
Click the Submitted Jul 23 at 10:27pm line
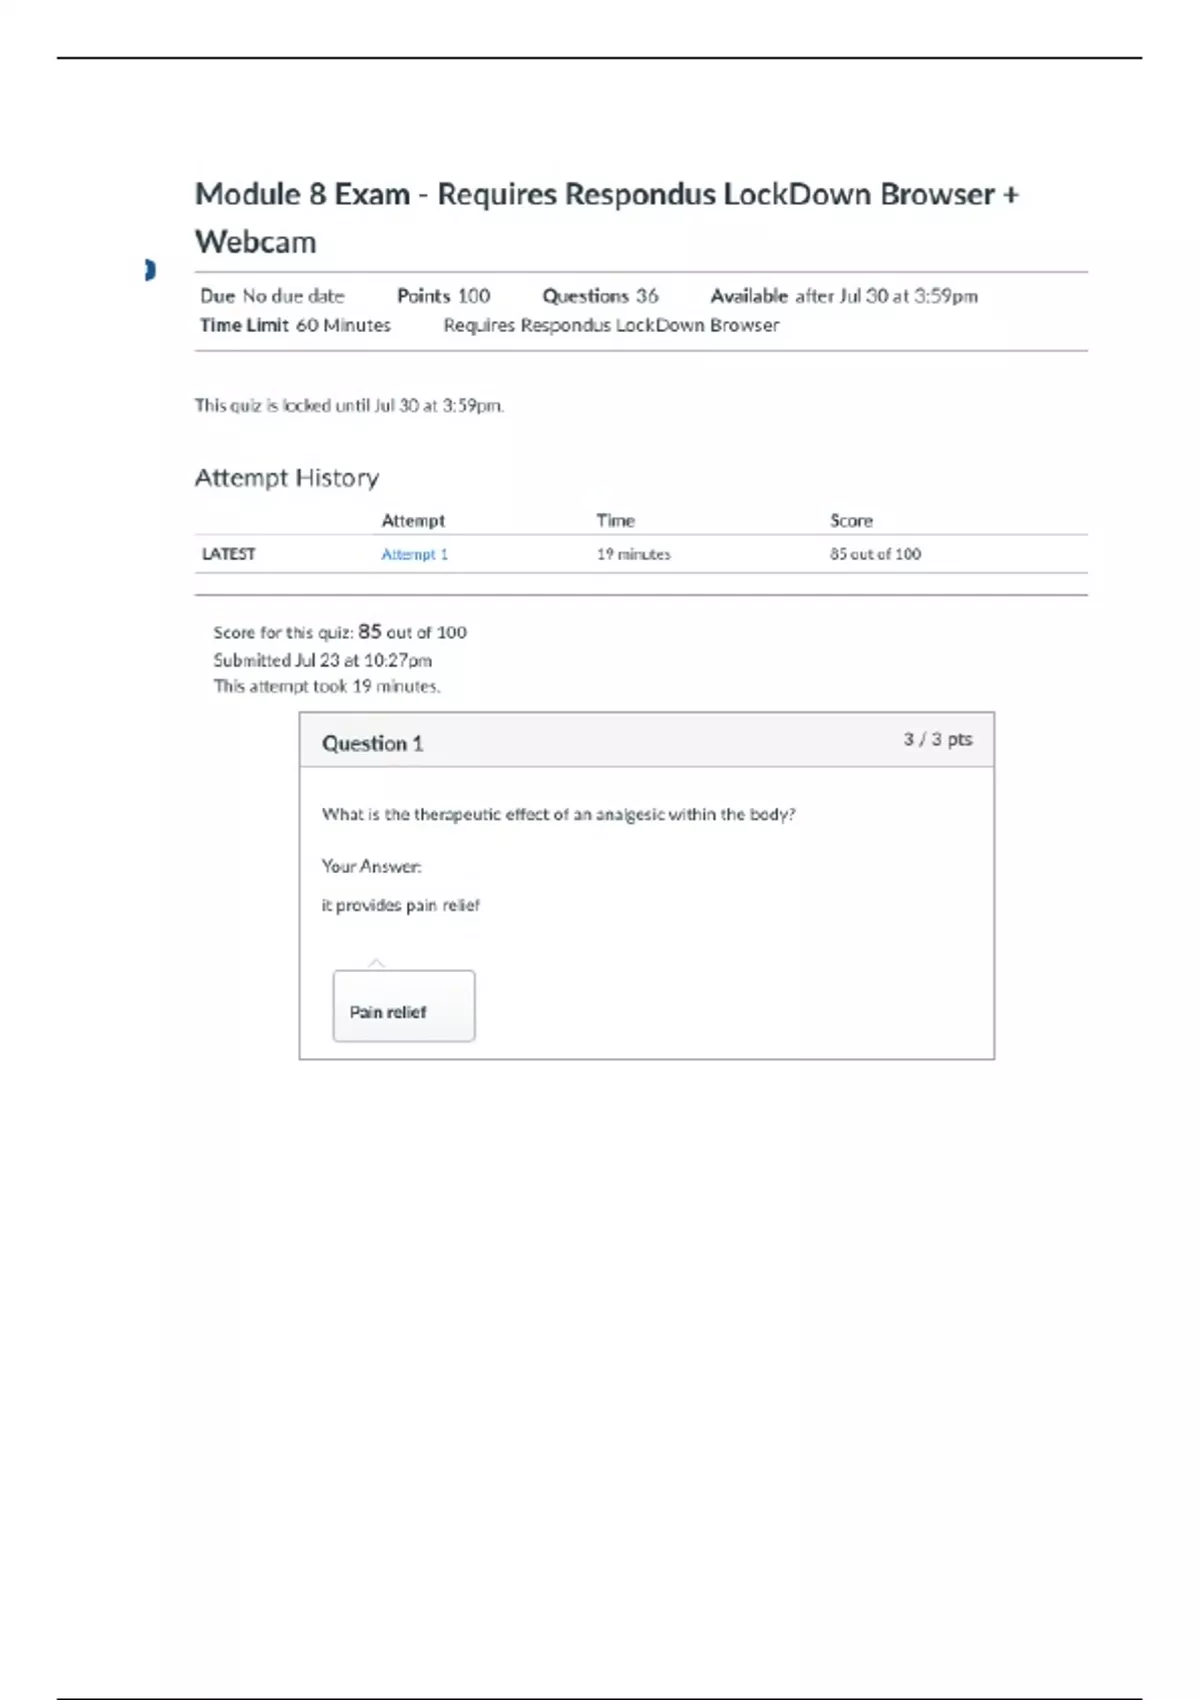click(x=322, y=660)
